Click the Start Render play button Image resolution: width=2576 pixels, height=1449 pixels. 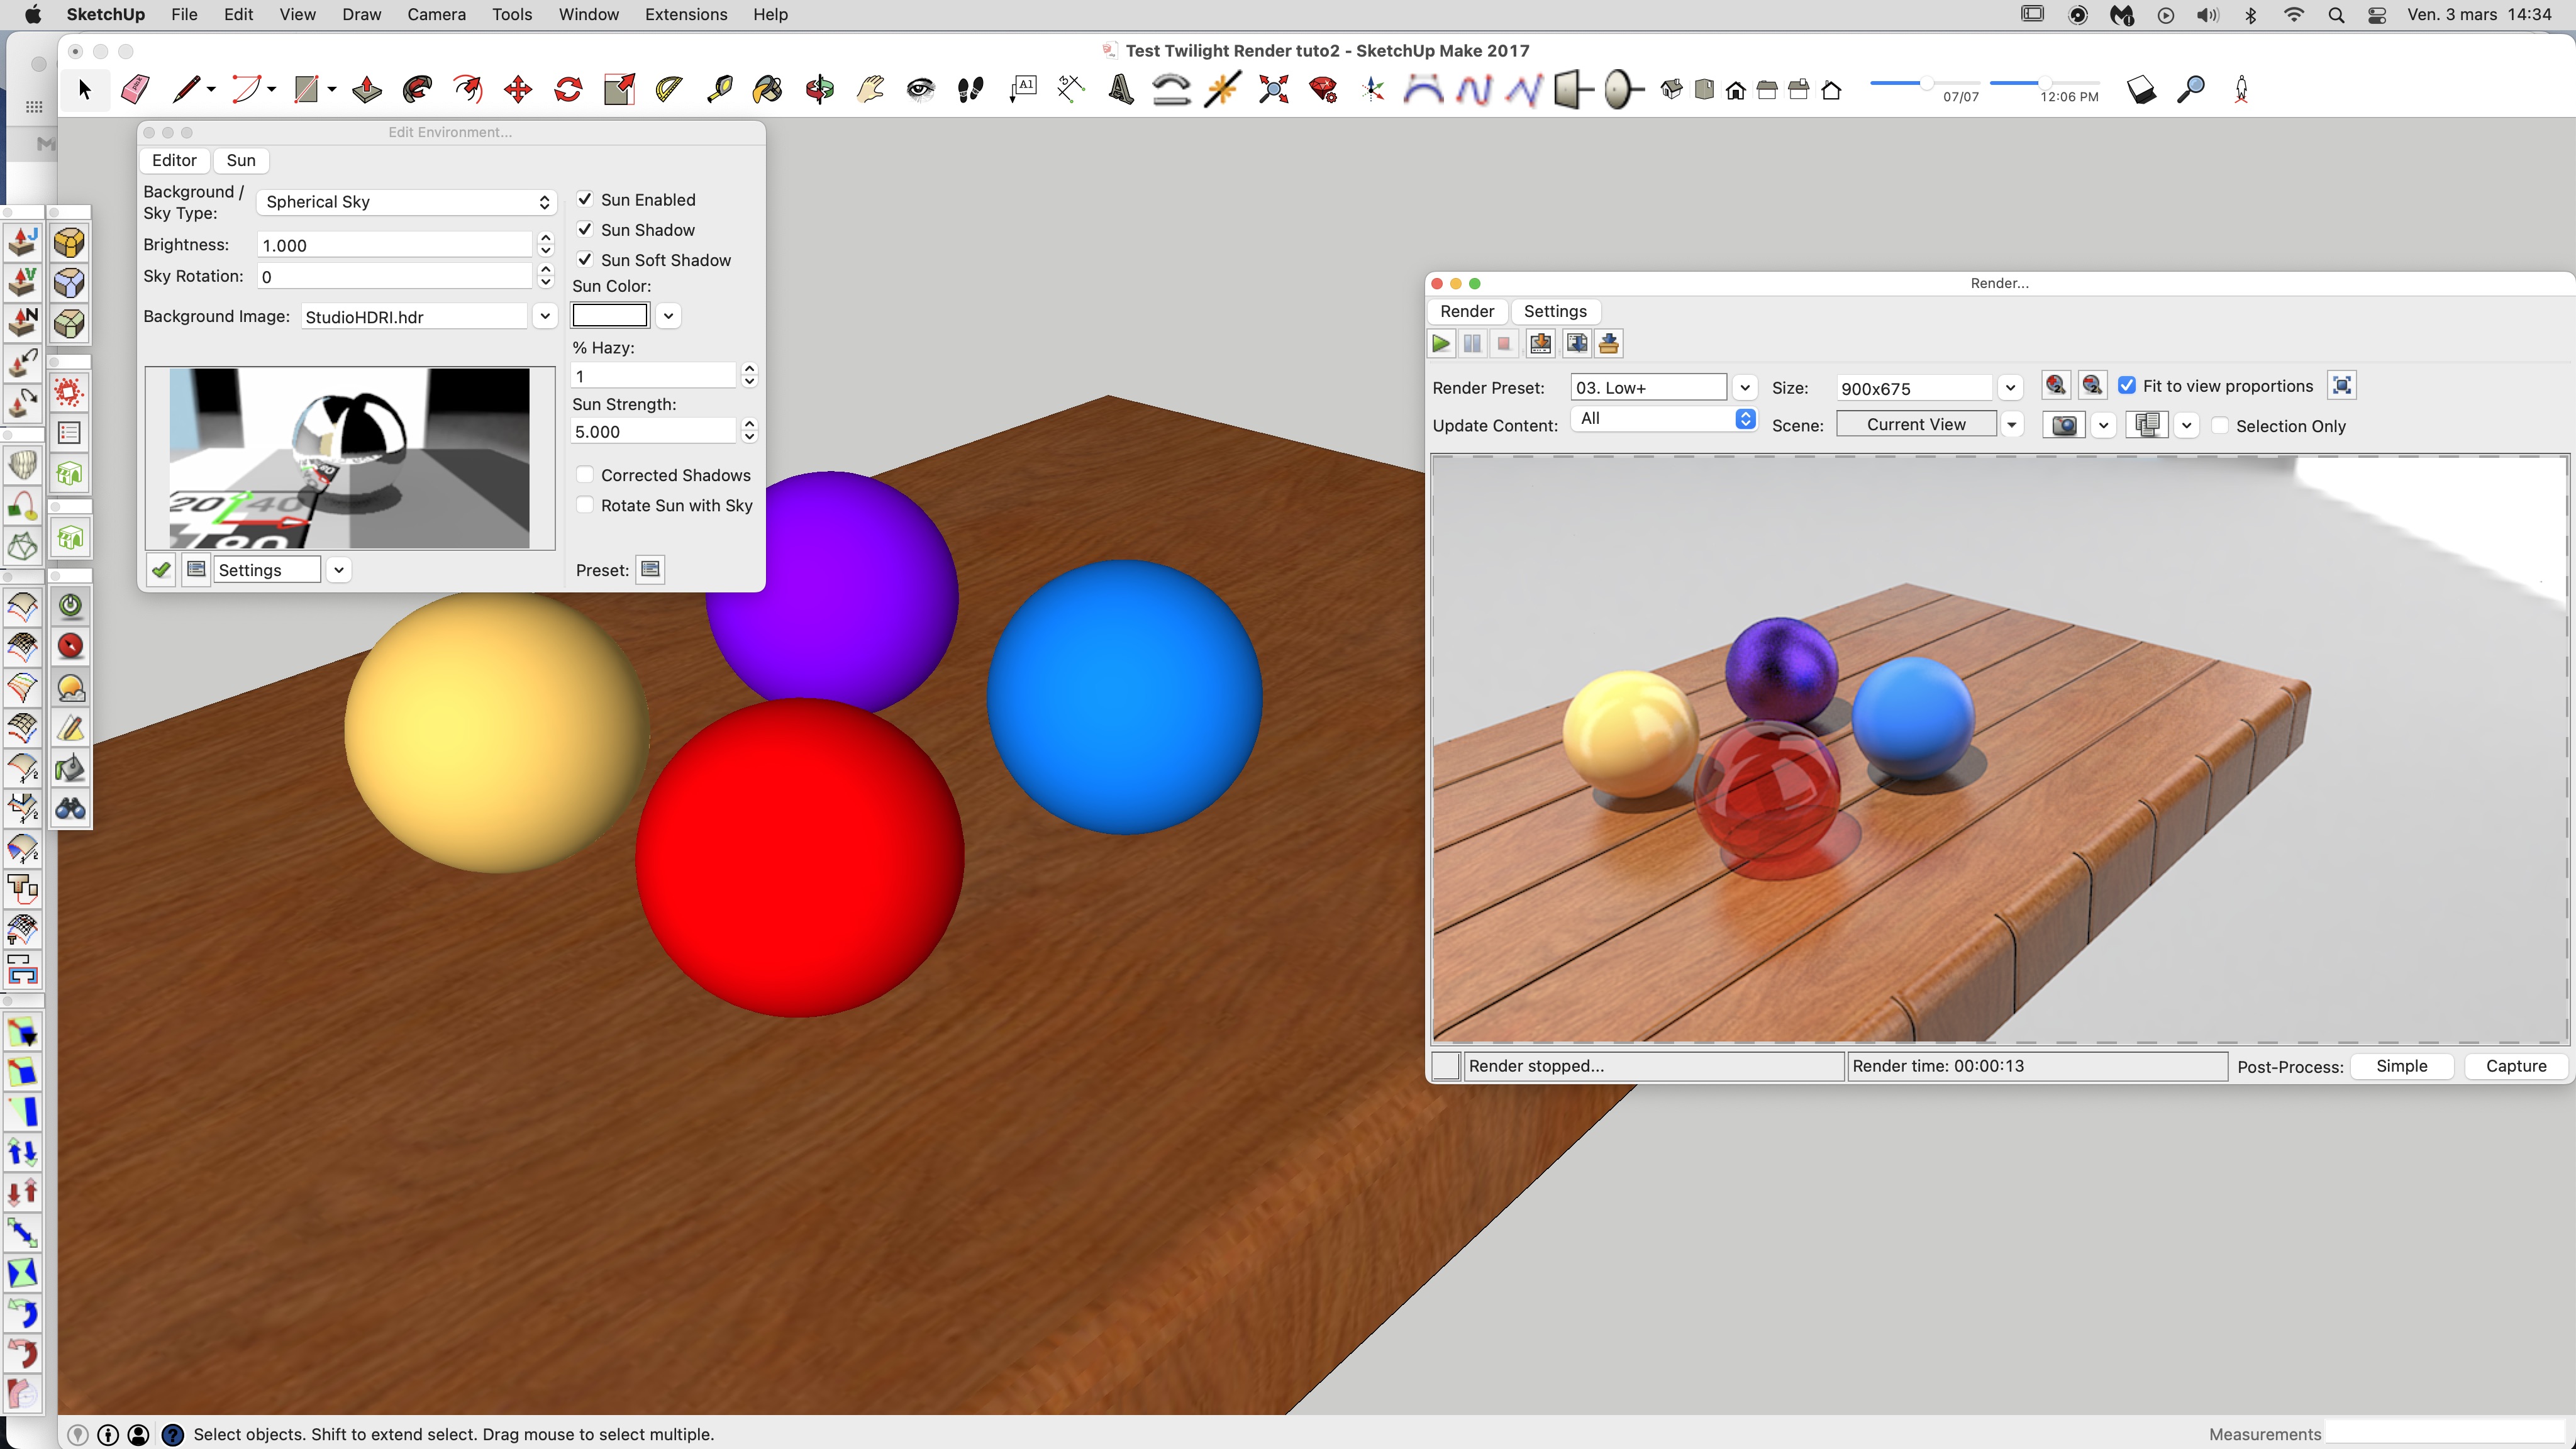tap(1441, 344)
